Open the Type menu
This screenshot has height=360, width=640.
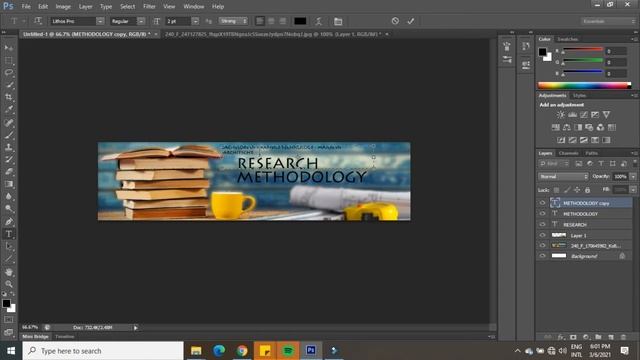(x=106, y=7)
